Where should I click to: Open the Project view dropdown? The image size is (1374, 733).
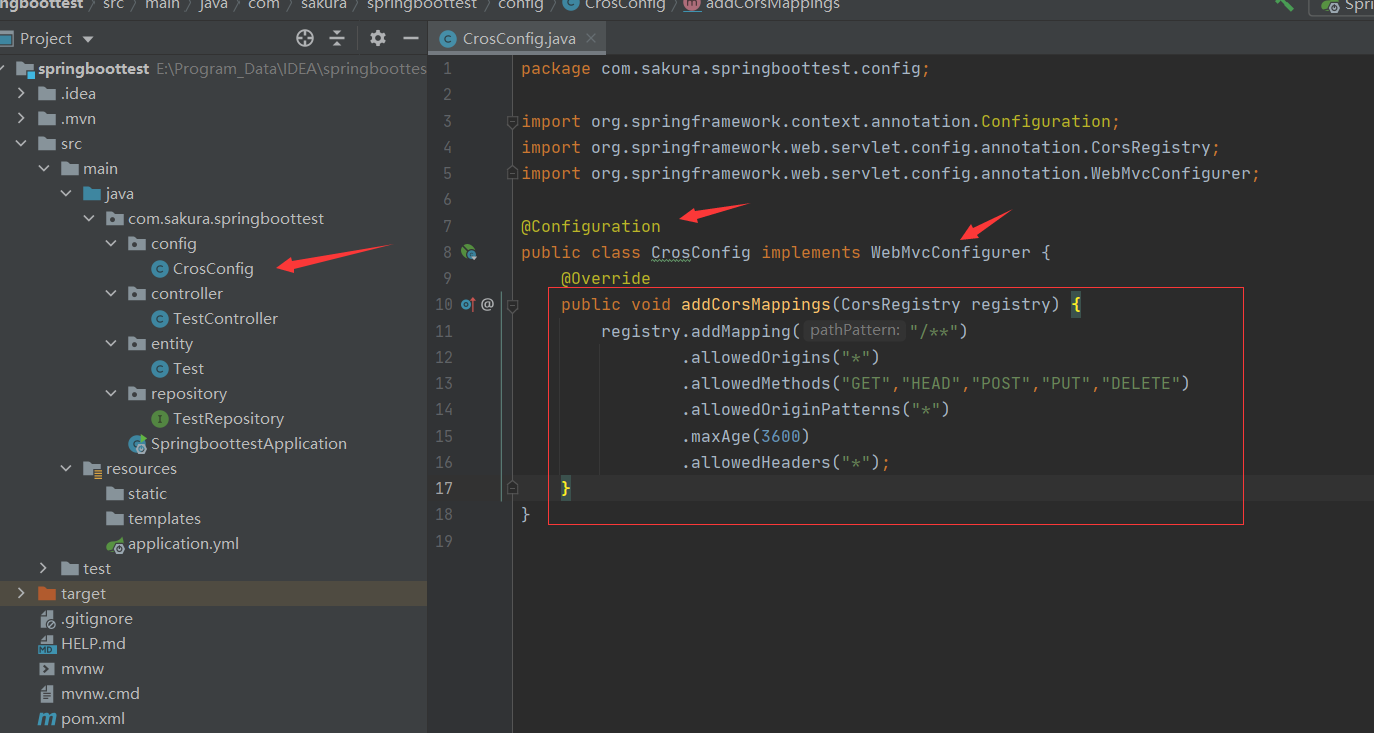pyautogui.click(x=87, y=39)
